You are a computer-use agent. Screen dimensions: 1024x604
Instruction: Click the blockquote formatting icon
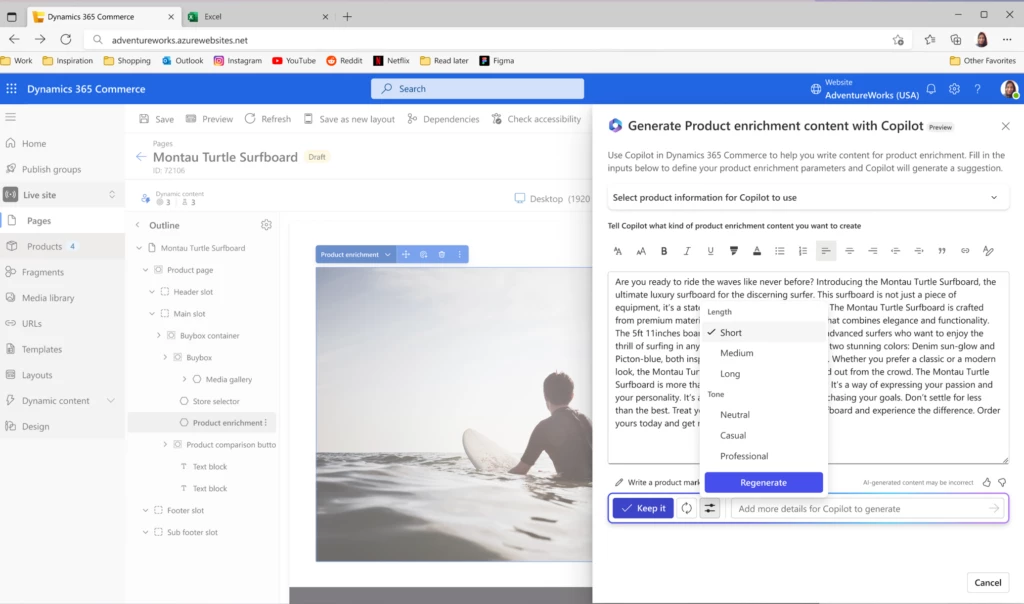click(x=942, y=251)
